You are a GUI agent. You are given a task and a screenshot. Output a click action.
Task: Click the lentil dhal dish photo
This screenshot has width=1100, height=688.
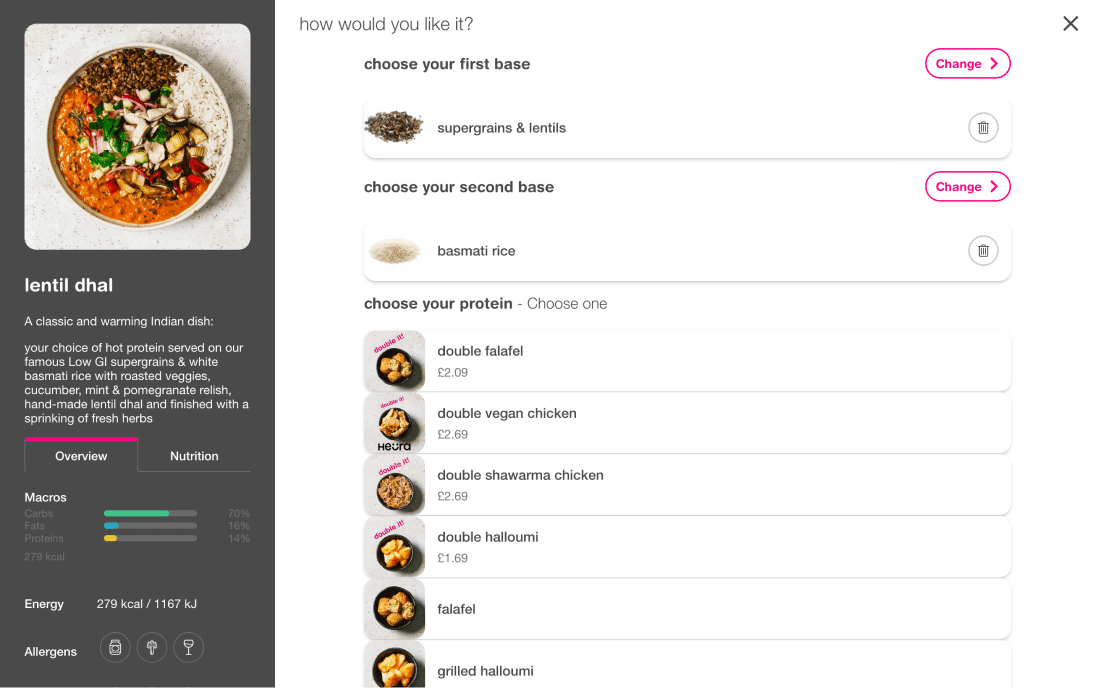coord(137,137)
